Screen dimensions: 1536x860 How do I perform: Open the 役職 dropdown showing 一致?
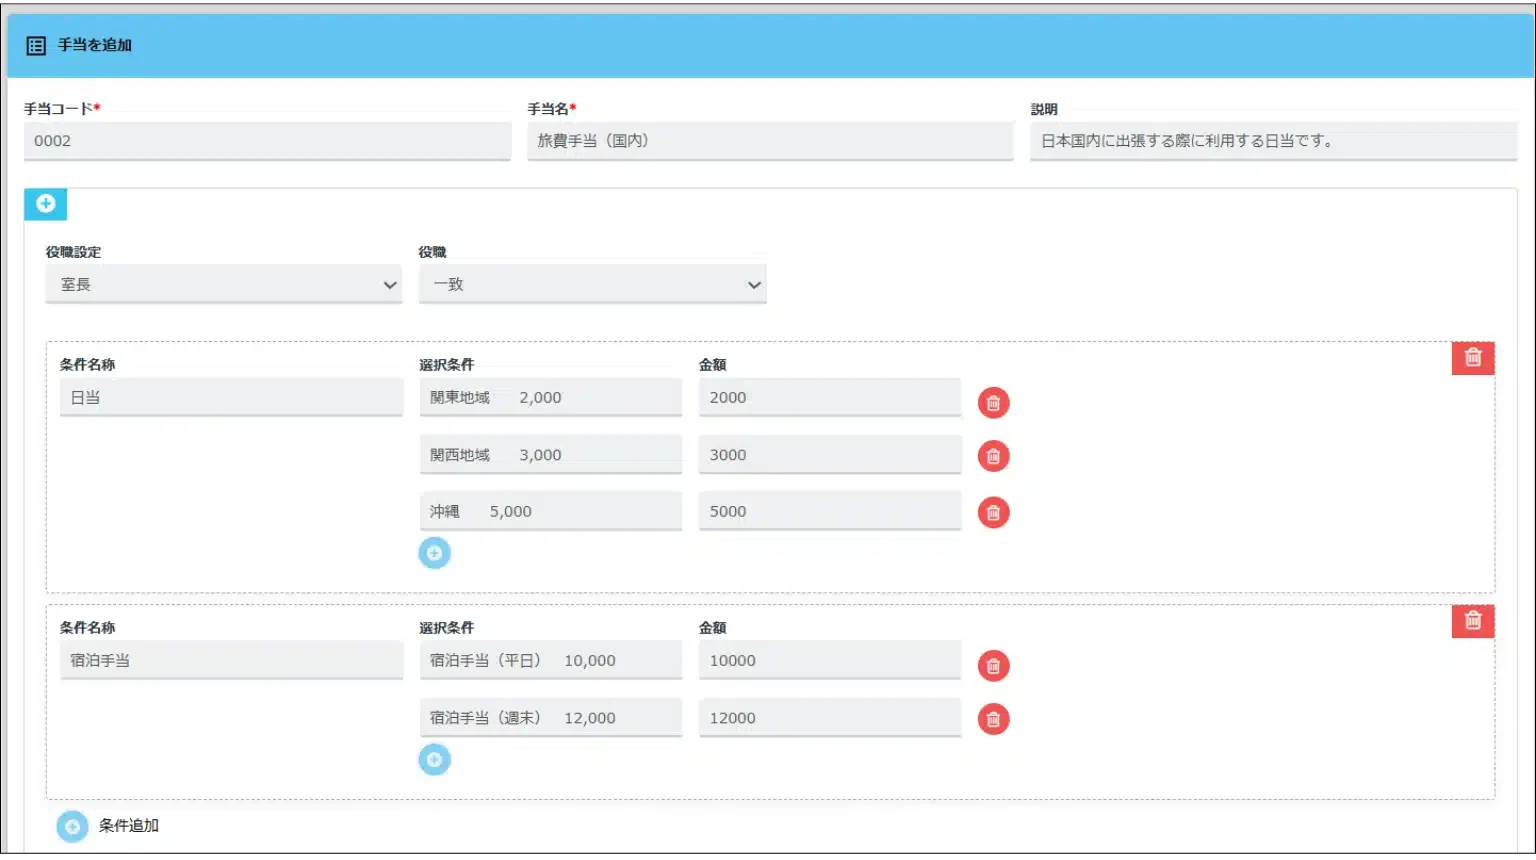point(592,285)
